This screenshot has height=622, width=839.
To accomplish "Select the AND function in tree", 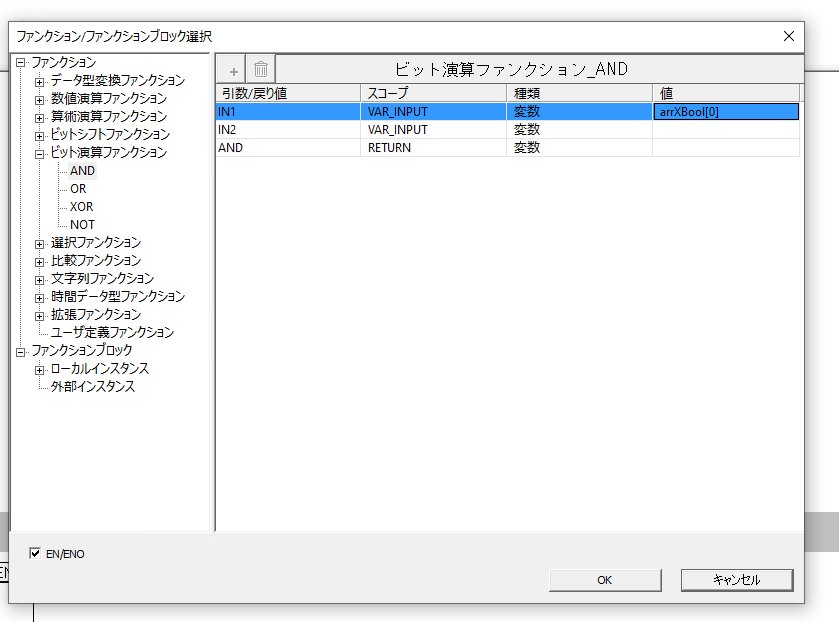I will pyautogui.click(x=82, y=171).
